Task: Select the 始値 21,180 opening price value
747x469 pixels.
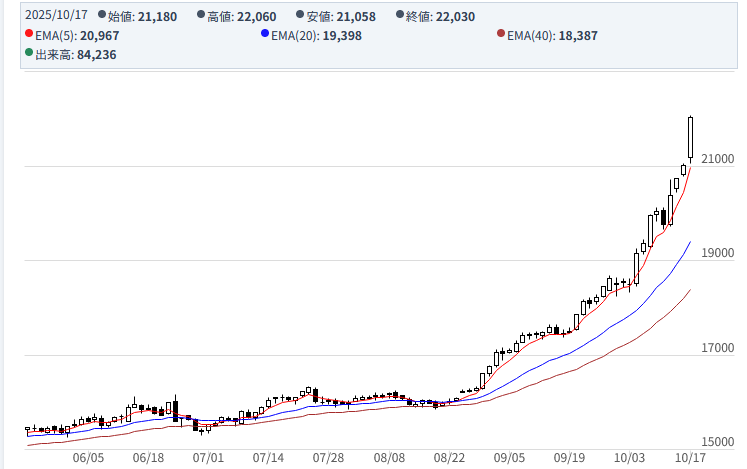Action: [157, 17]
